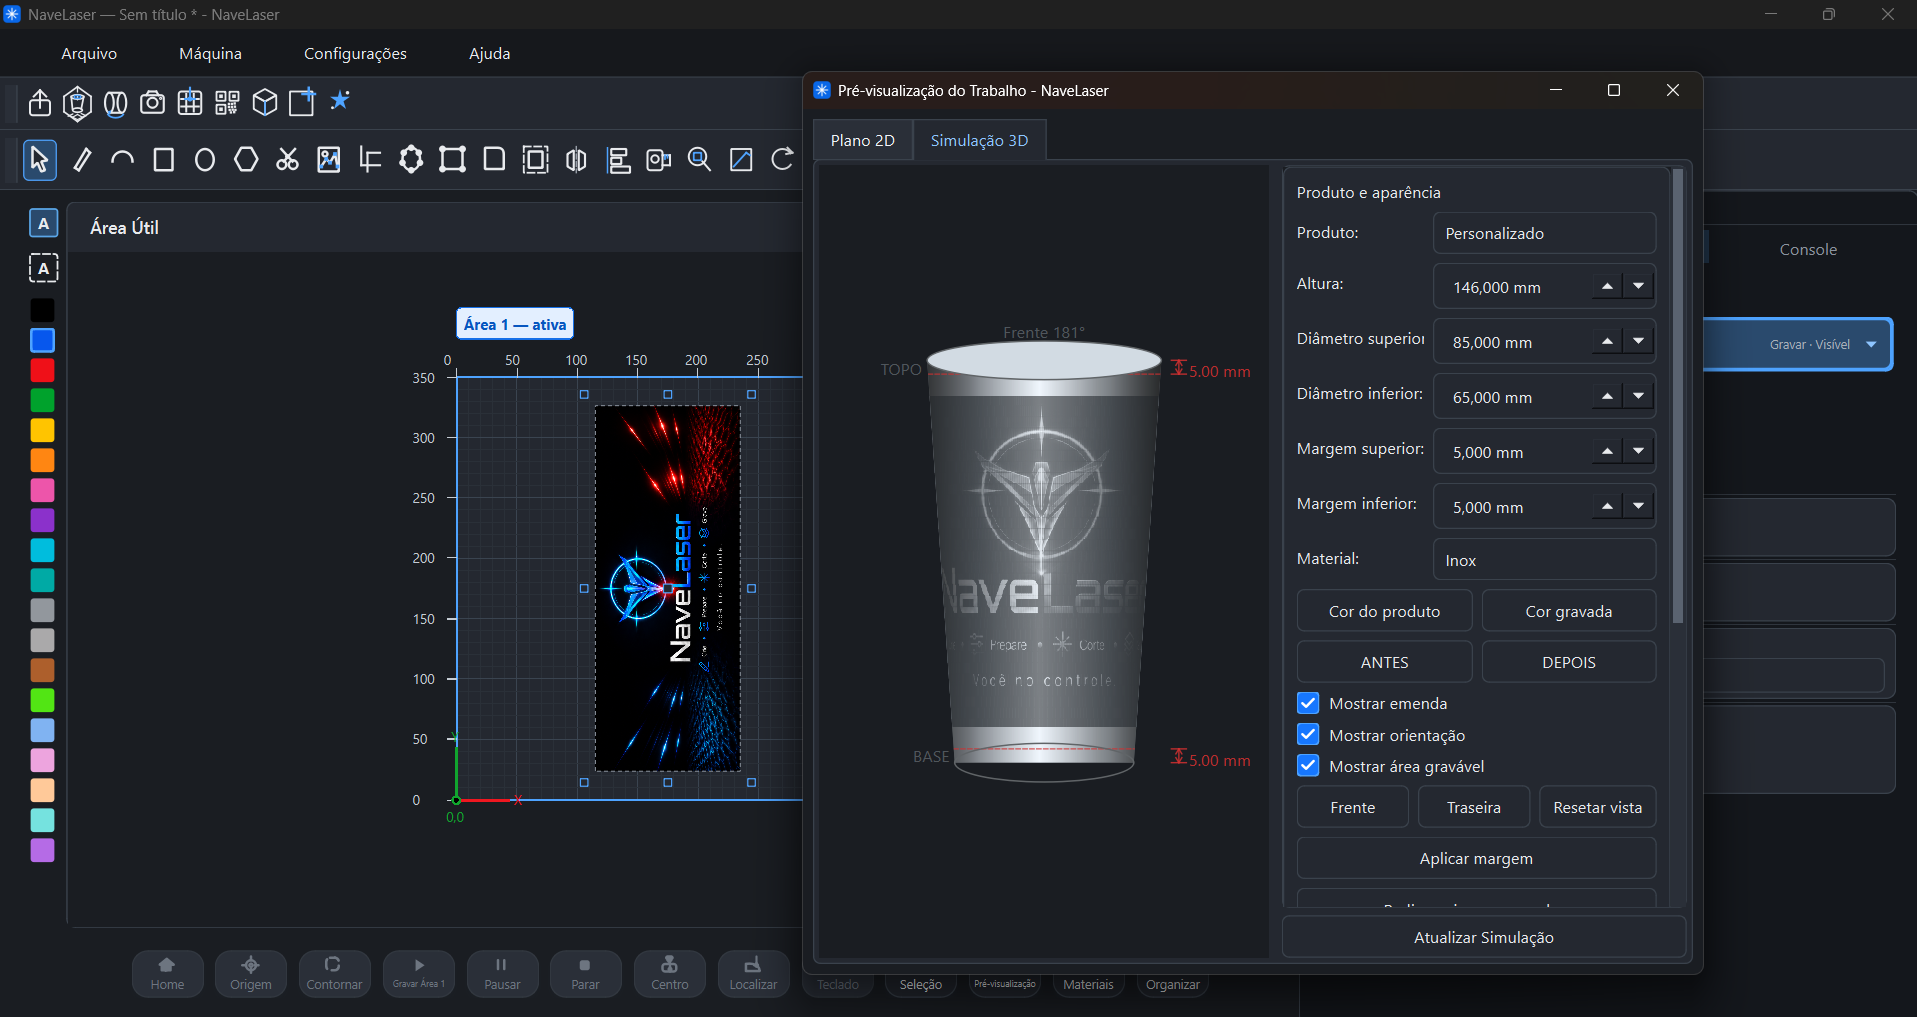Click the Resetar vista button
Image resolution: width=1917 pixels, height=1017 pixels.
click(x=1598, y=807)
